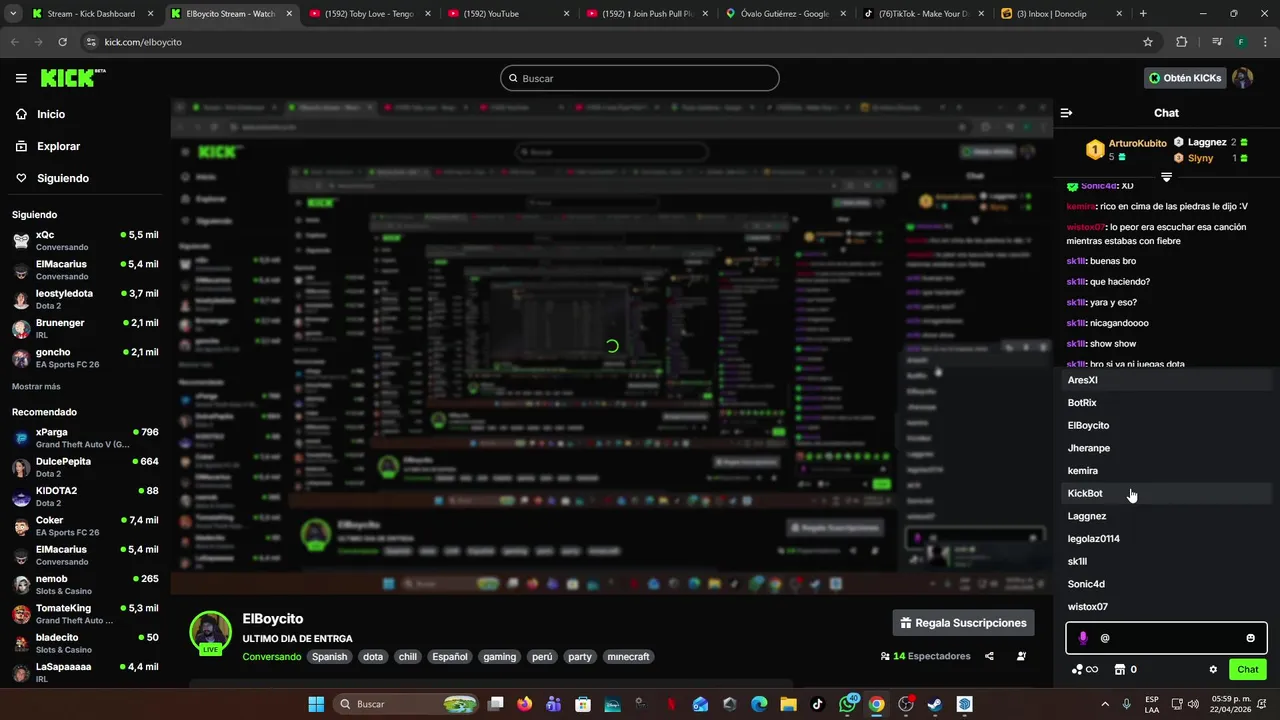Bookmark this page with star icon
The height and width of the screenshot is (720, 1280).
(1148, 42)
